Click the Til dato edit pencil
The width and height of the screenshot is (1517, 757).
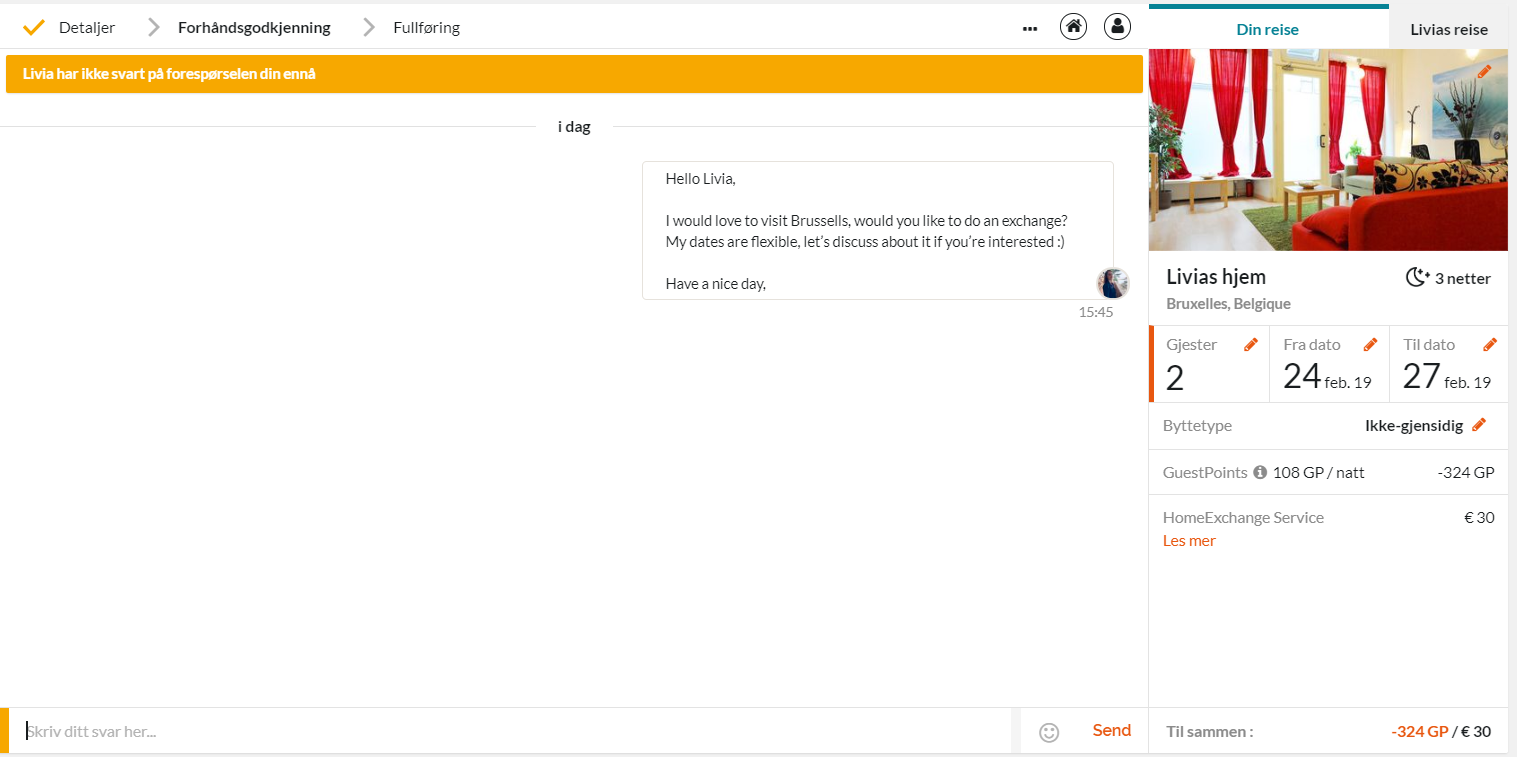click(x=1490, y=345)
